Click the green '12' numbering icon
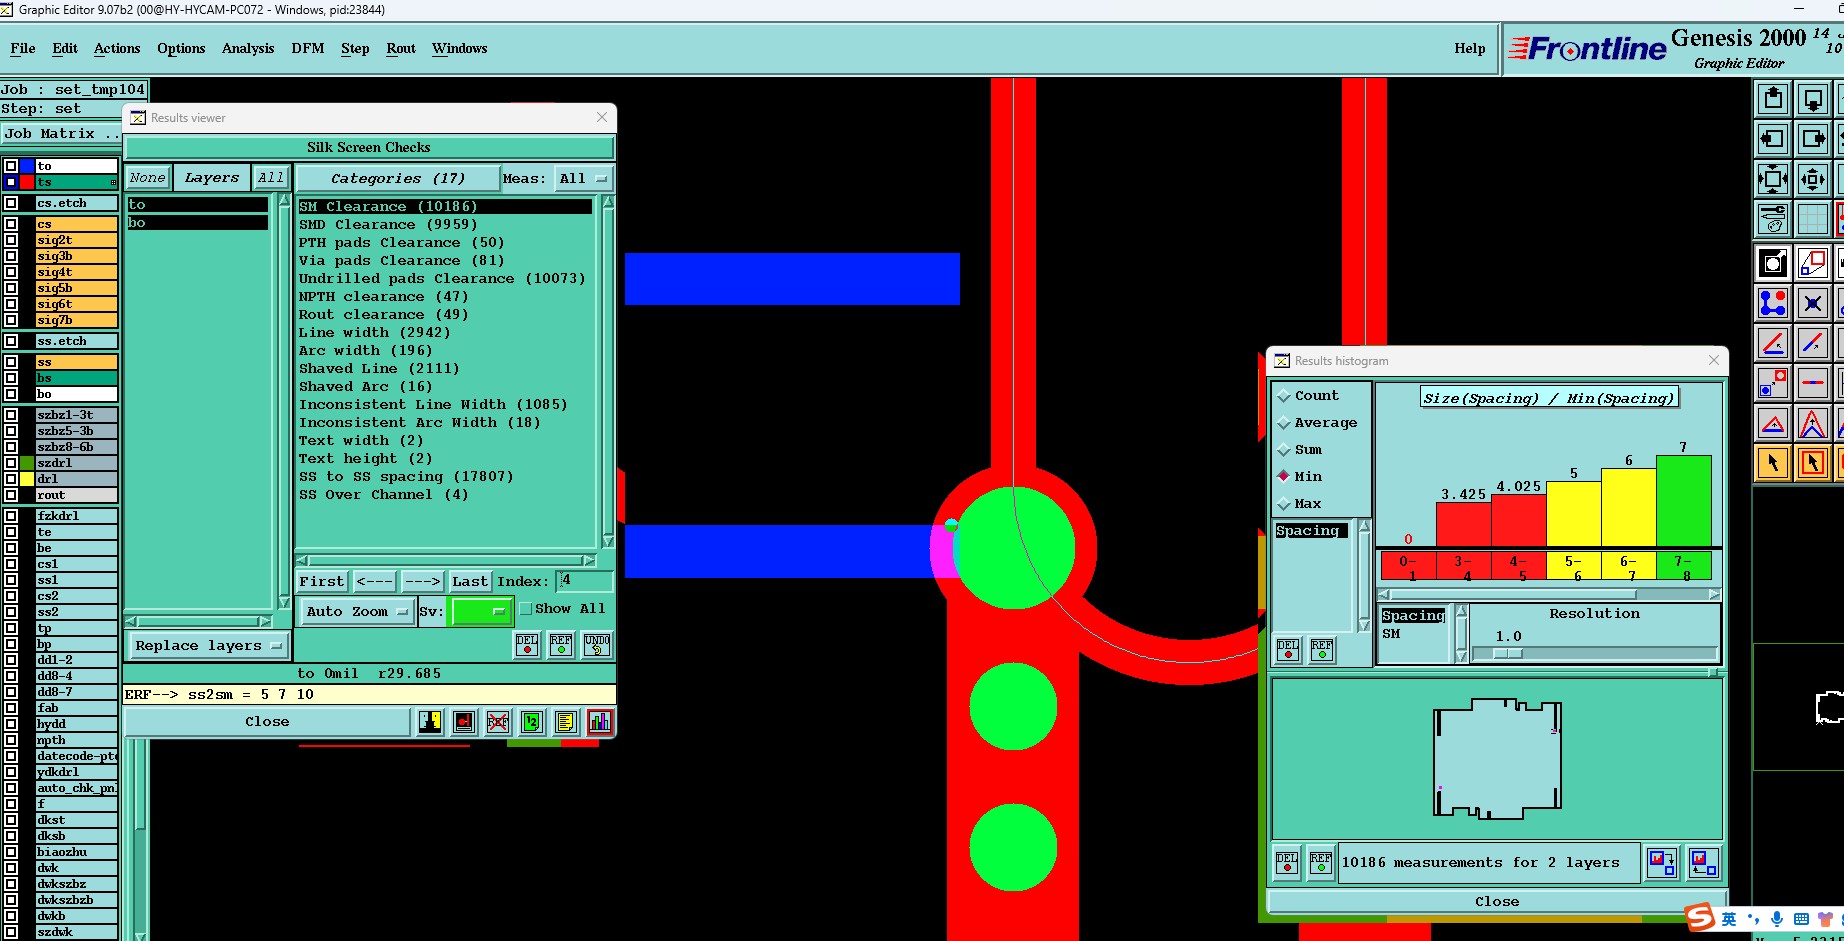The image size is (1844, 941). click(x=532, y=722)
